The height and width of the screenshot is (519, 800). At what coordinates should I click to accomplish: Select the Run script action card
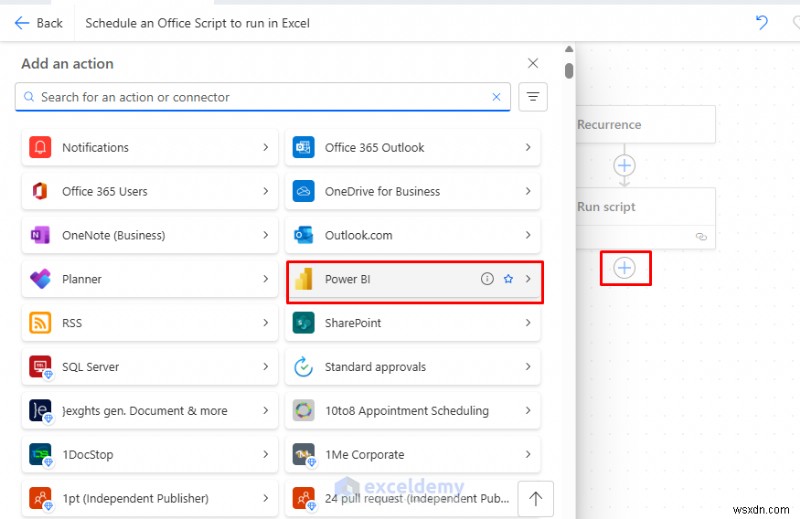click(x=646, y=218)
